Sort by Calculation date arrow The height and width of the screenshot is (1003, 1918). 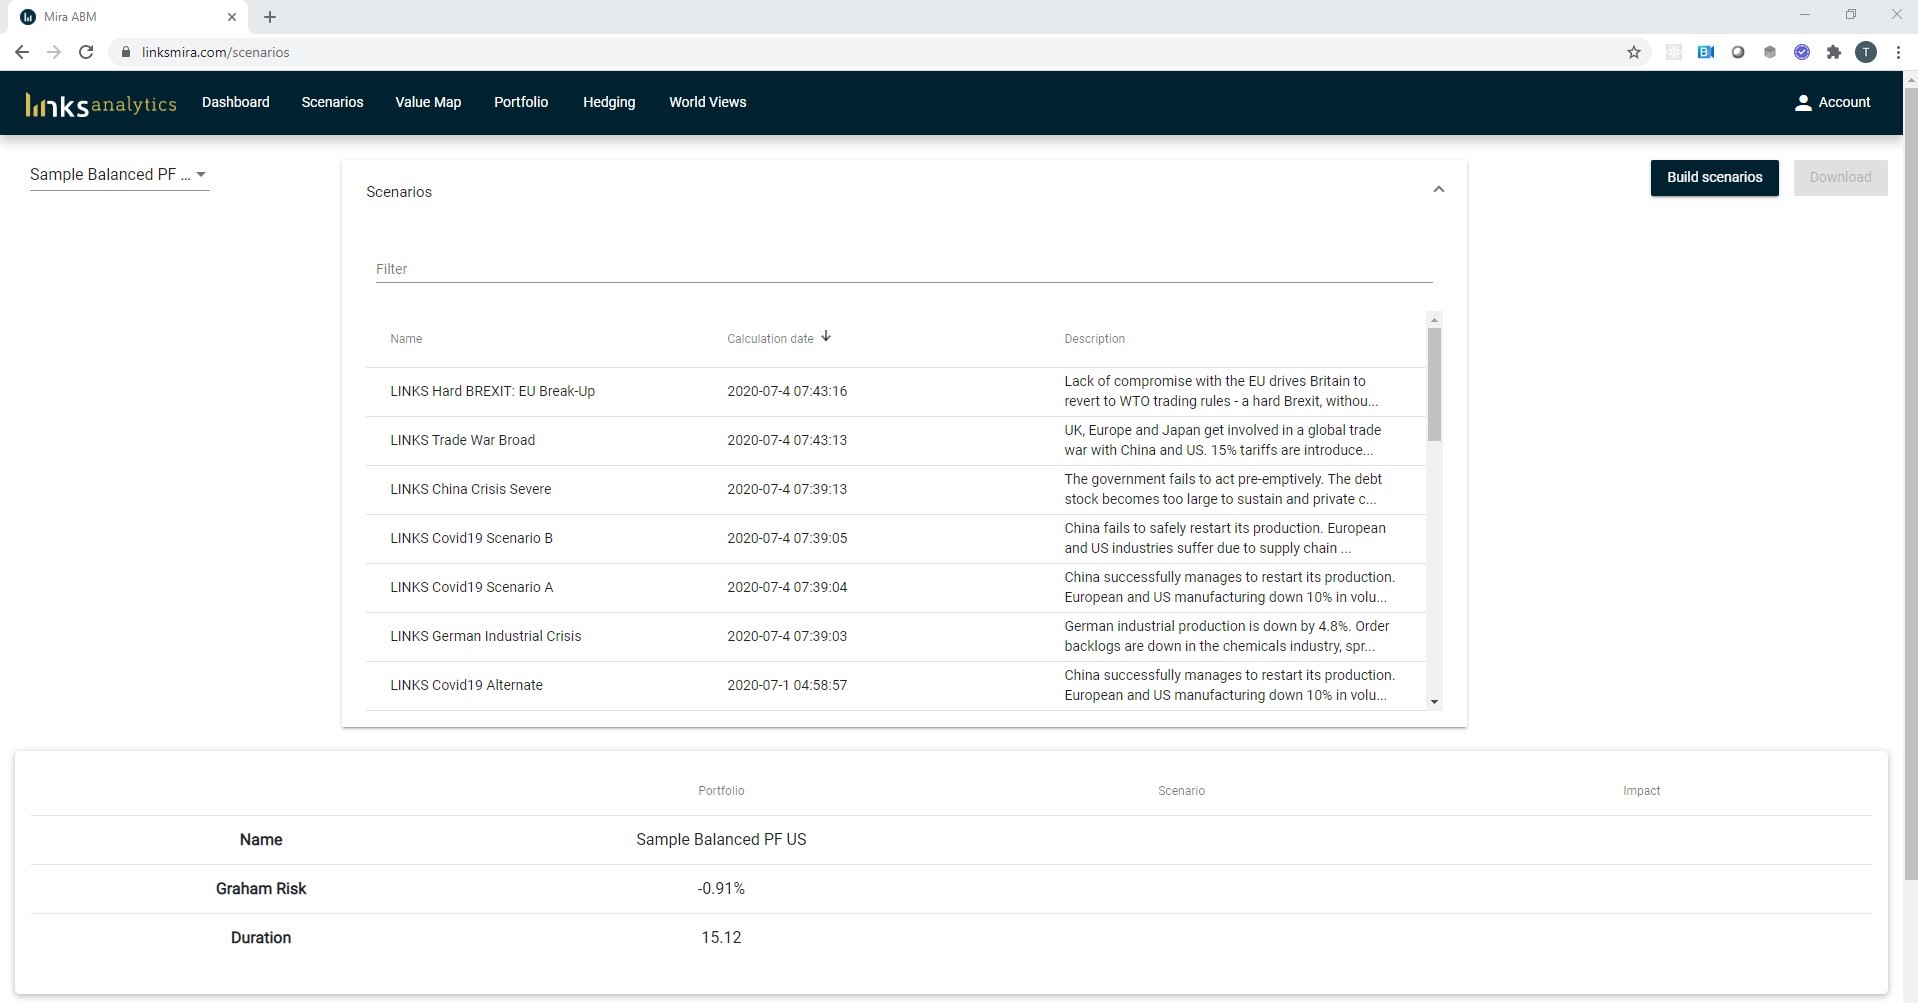click(x=826, y=337)
